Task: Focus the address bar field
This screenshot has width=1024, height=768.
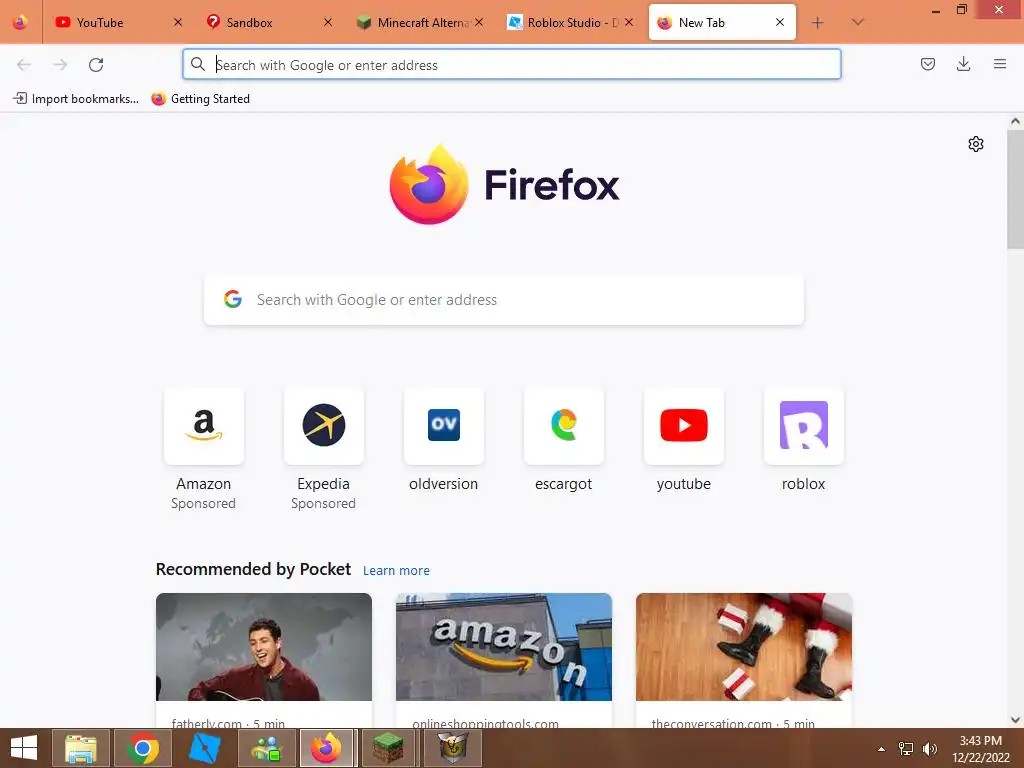Action: [511, 65]
